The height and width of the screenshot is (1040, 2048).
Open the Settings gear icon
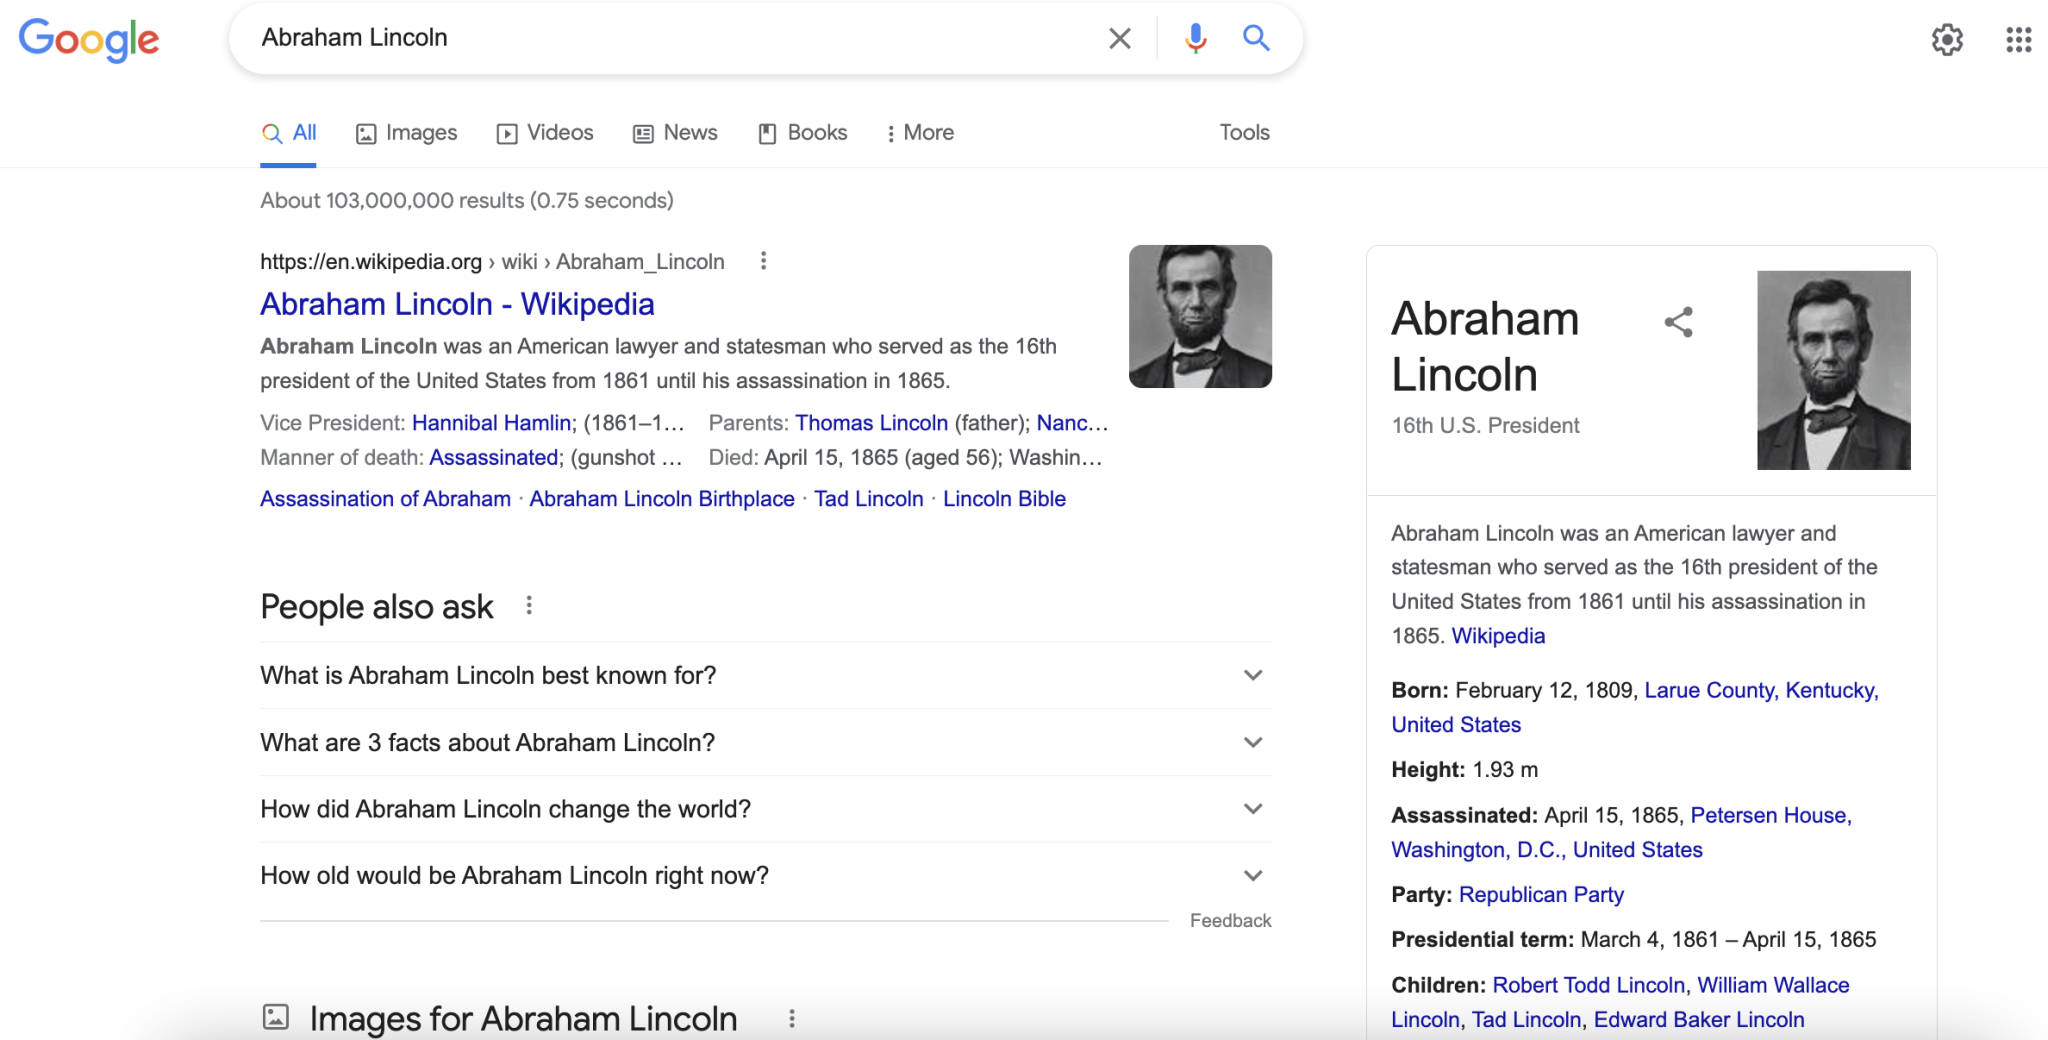[x=1947, y=40]
